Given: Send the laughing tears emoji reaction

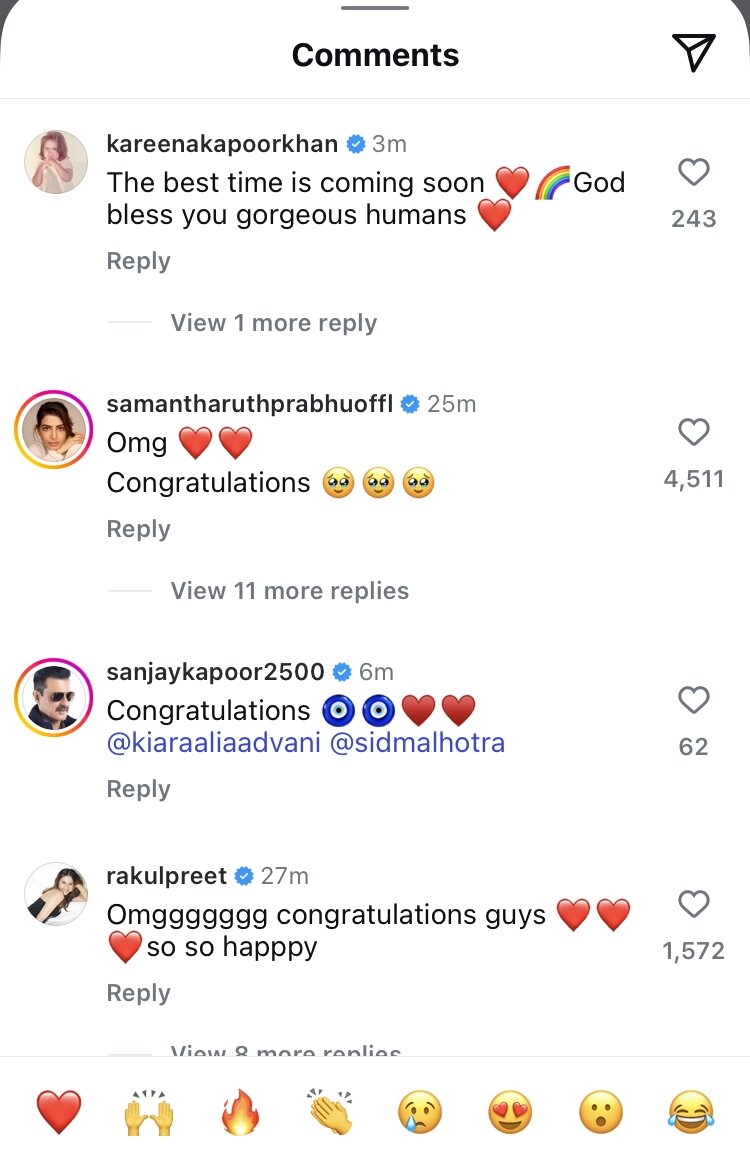Looking at the screenshot, I should pos(691,1112).
